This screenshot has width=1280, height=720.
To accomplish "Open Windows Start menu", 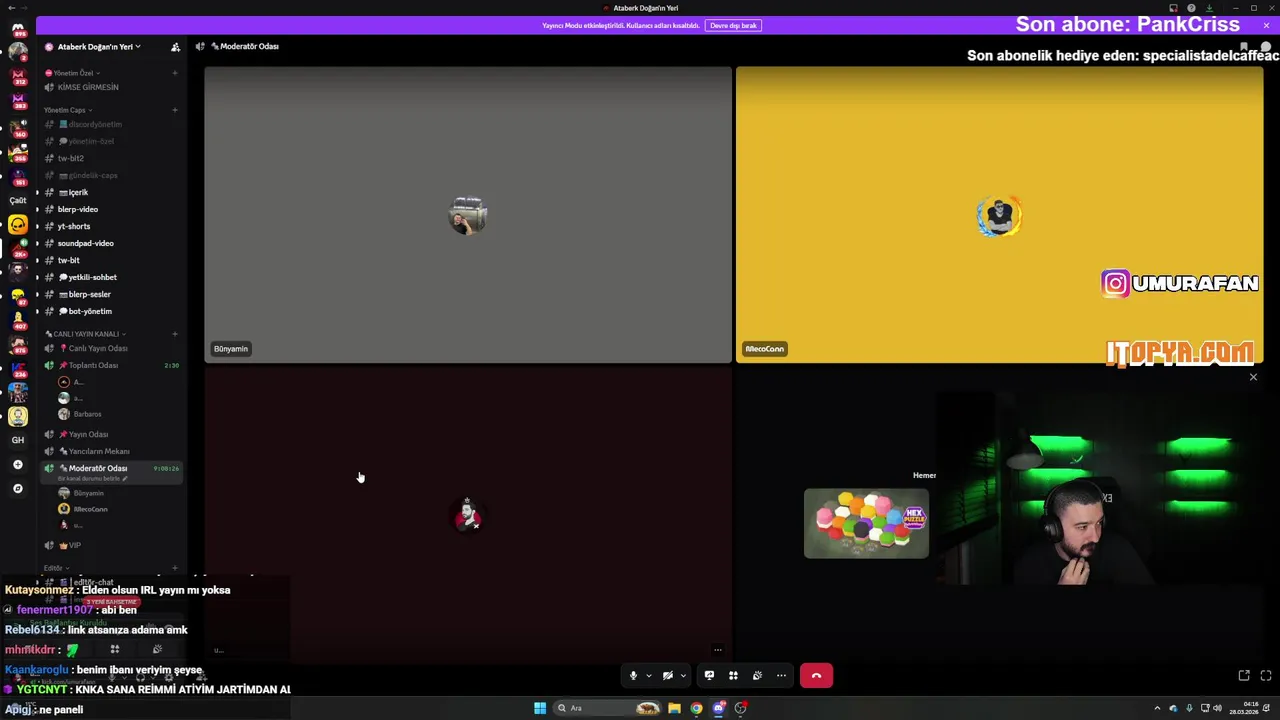I will pyautogui.click(x=540, y=708).
